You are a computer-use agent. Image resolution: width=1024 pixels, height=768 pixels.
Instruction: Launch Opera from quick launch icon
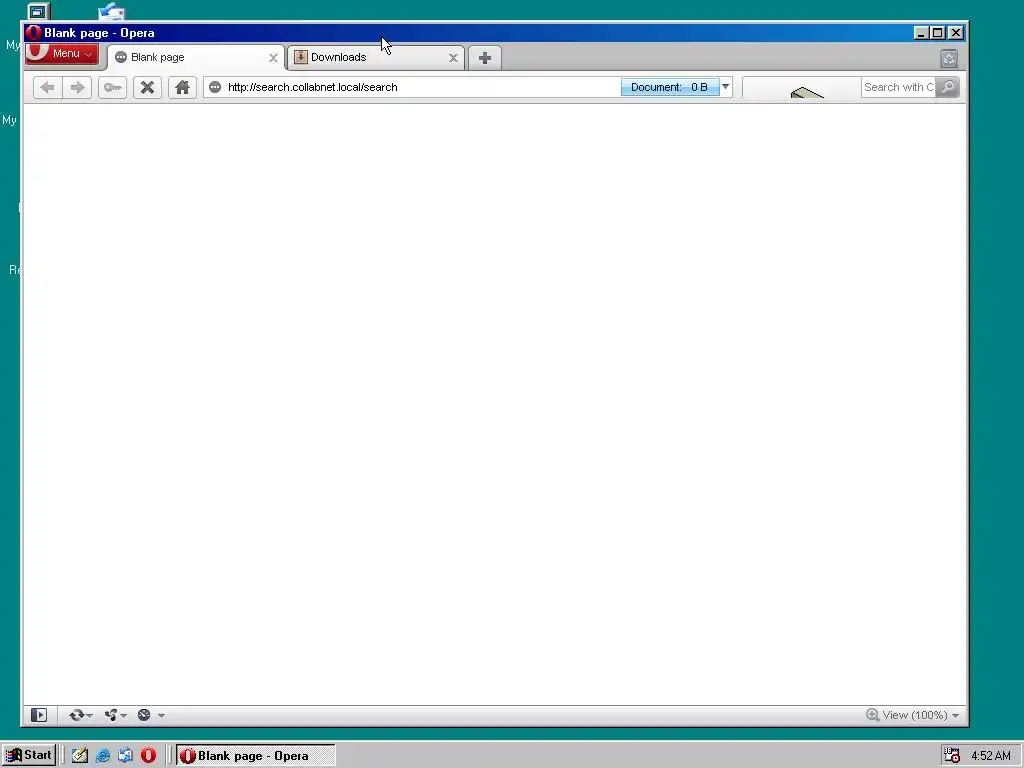[x=148, y=756]
